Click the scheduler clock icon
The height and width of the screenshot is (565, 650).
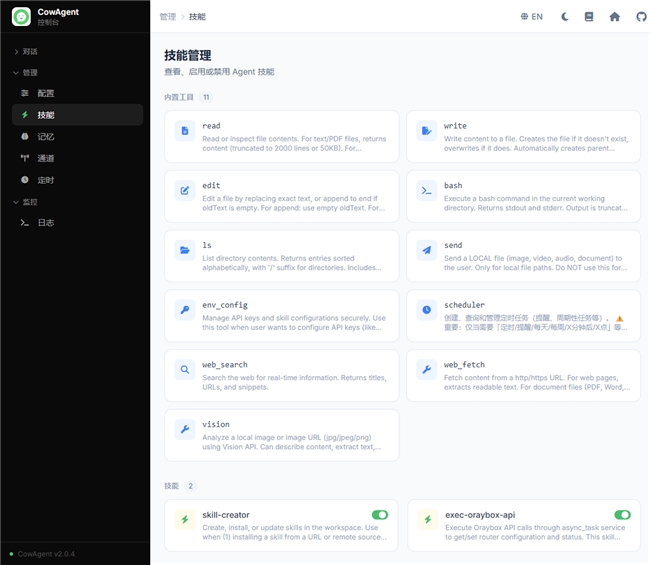[427, 309]
